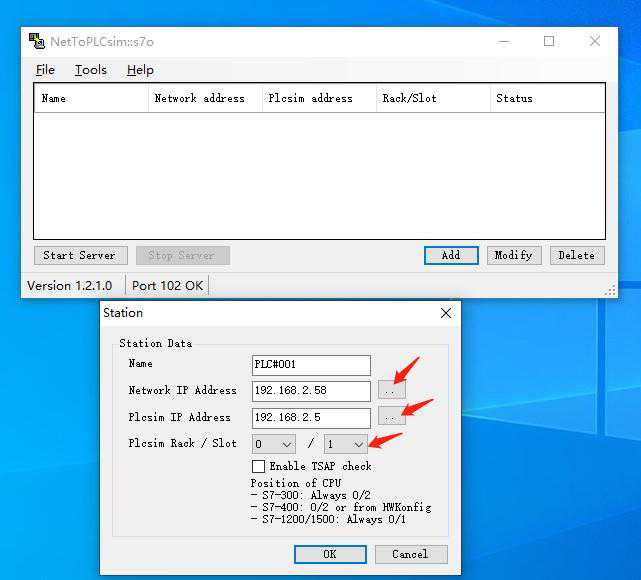Enable TSAP check checkbox
This screenshot has height=580, width=641.
click(x=259, y=466)
